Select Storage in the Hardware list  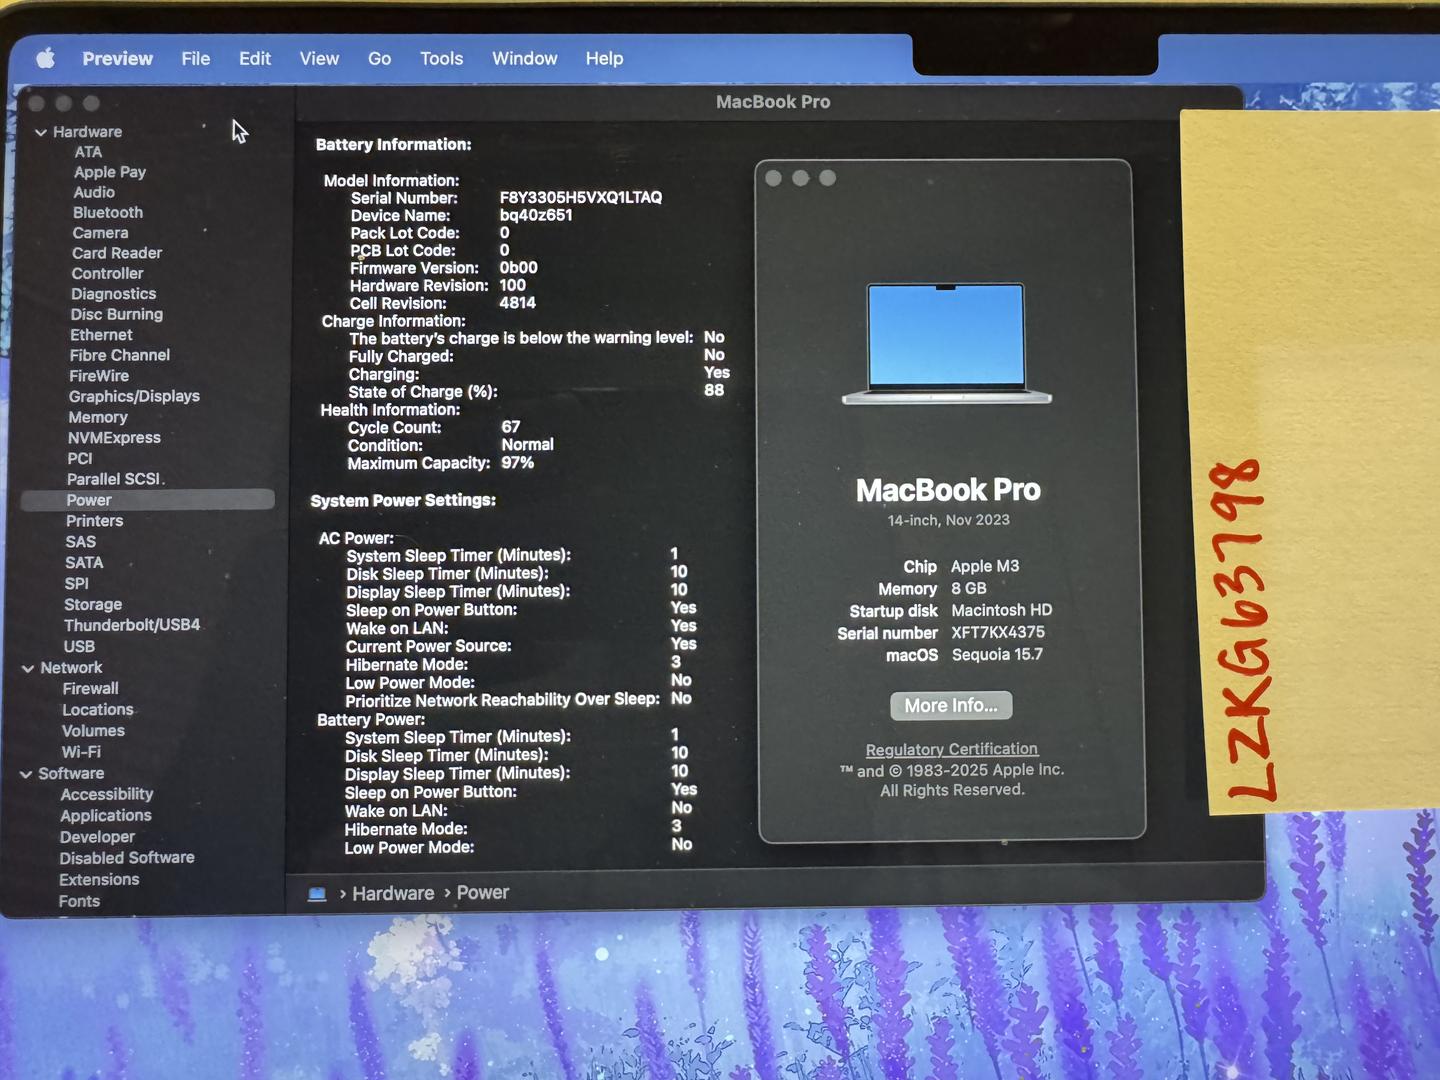(93, 605)
